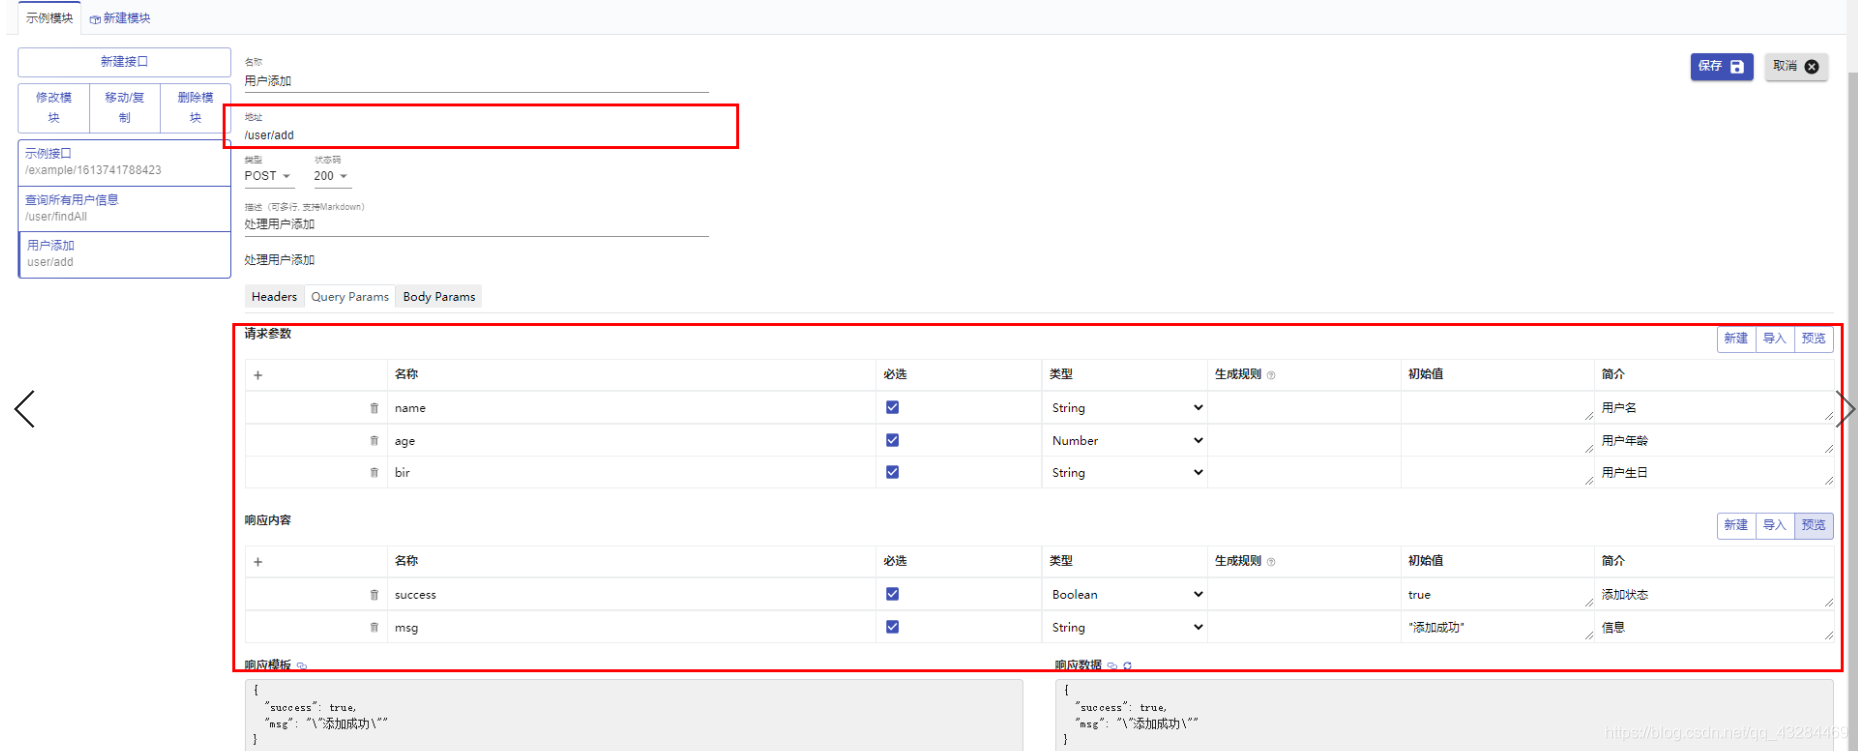Toggle required checkbox for success
Viewport: 1858px width, 751px height.
892,594
